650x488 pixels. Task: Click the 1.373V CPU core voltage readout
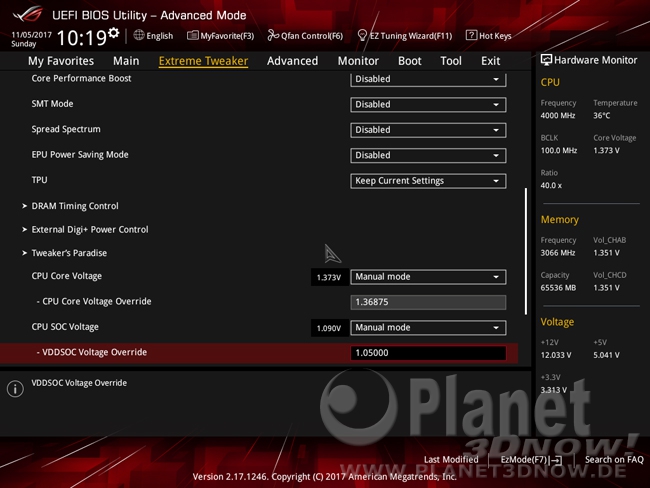point(329,277)
